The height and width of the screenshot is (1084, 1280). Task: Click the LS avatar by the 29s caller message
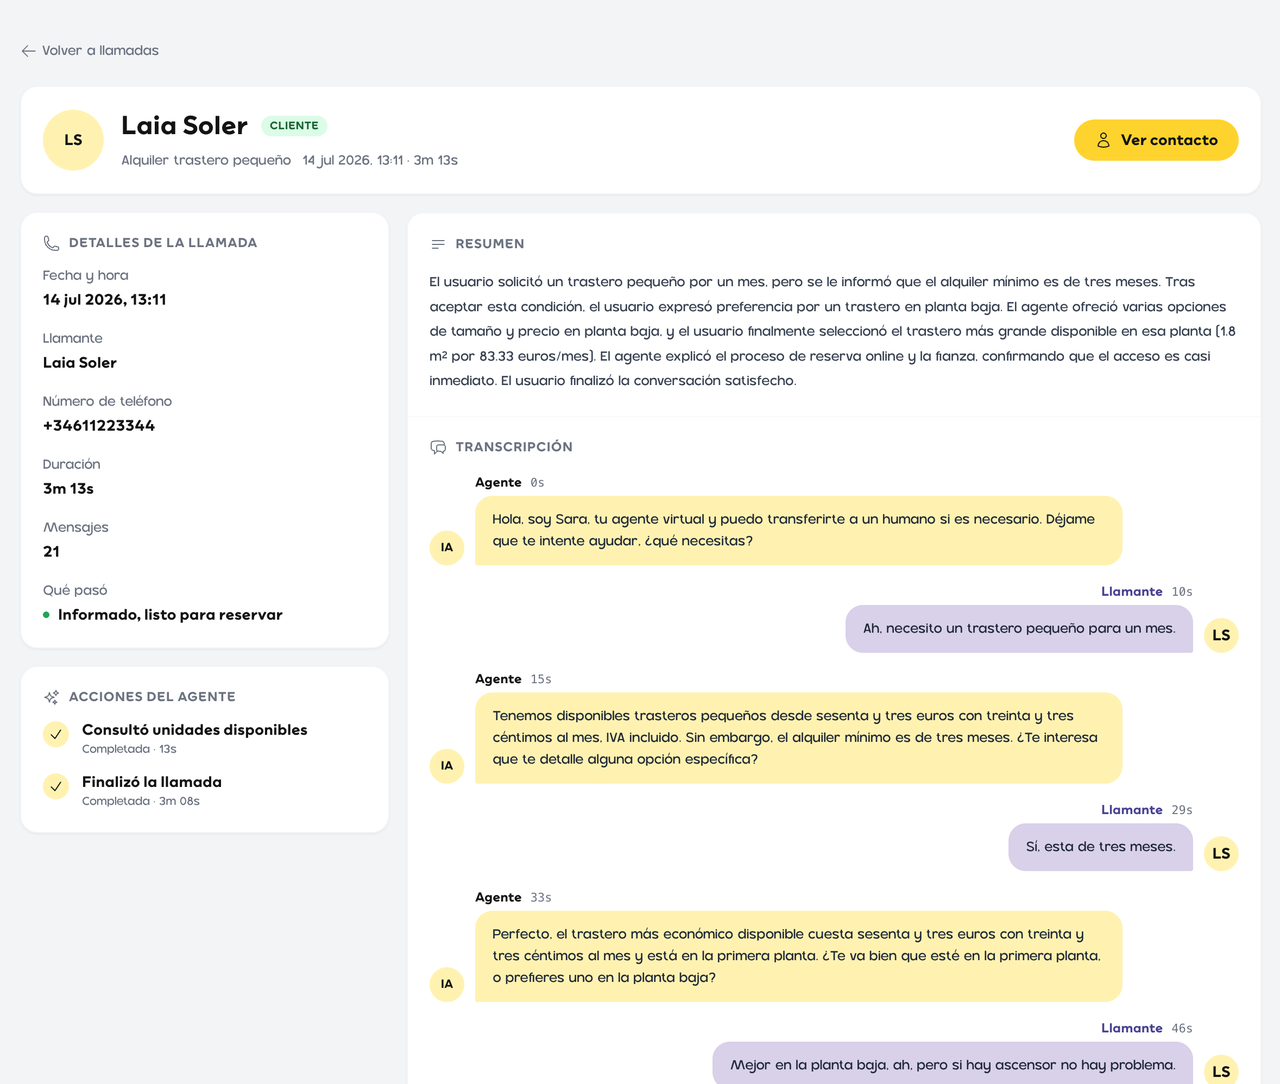click(x=1221, y=853)
